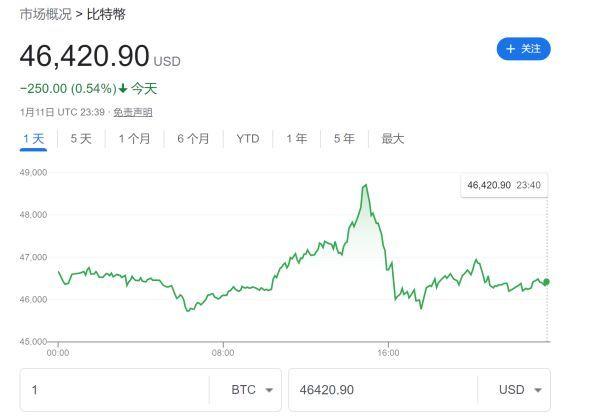Open the 市场概况 breadcrumb link
600x418 pixels.
44,14
